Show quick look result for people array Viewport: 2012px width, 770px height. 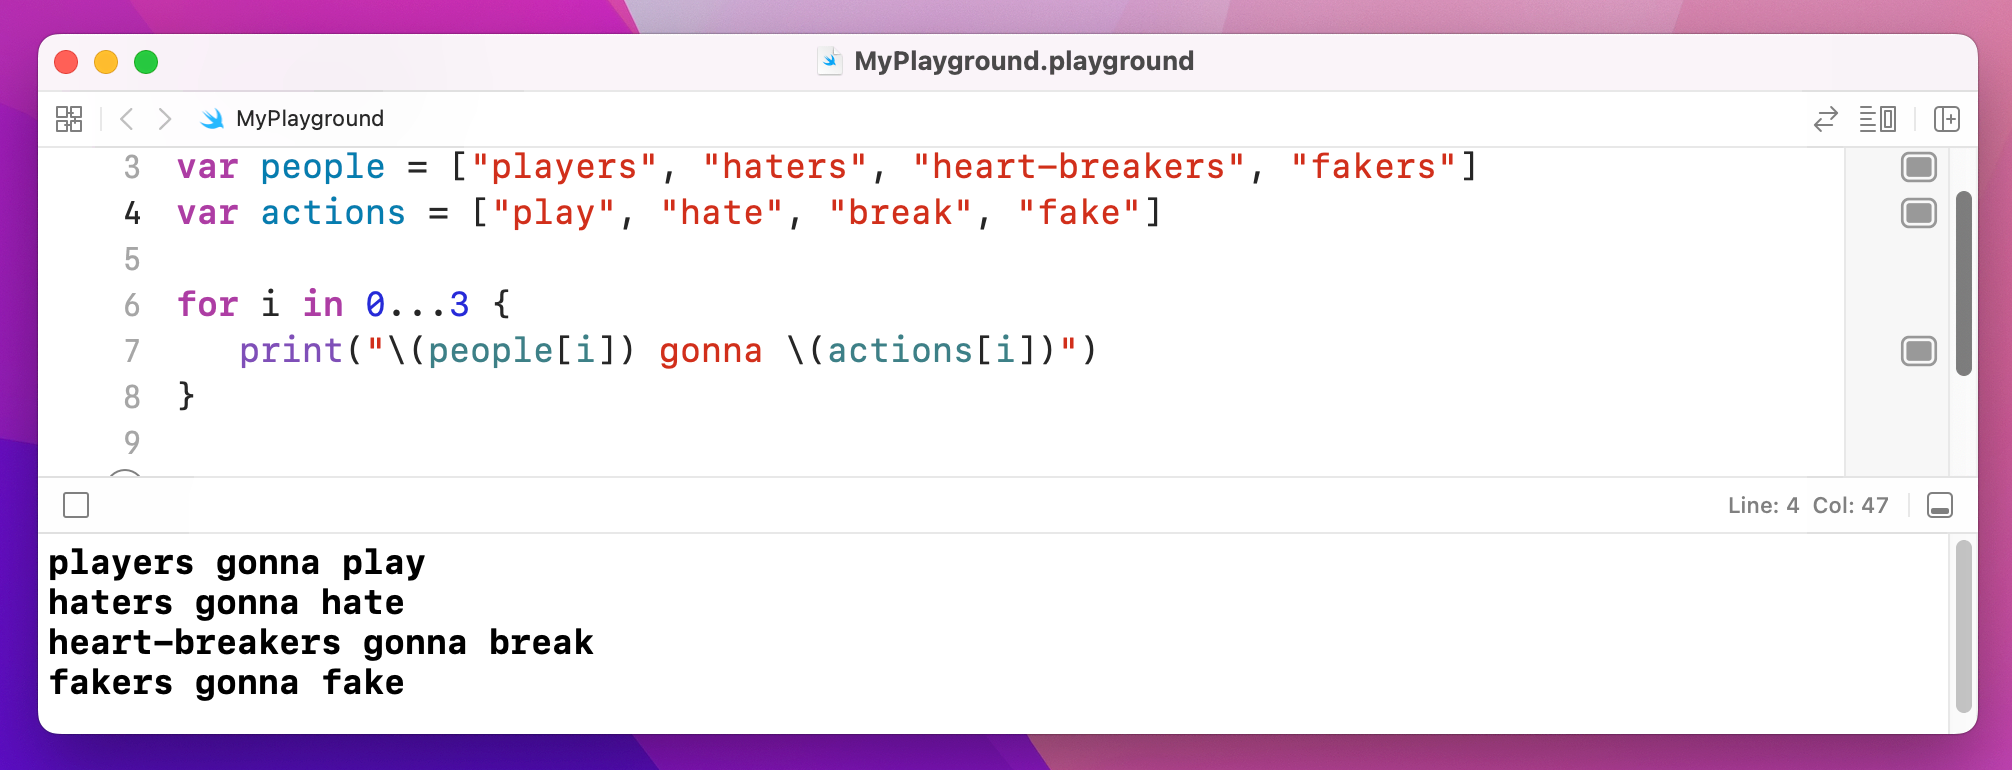(x=1918, y=167)
